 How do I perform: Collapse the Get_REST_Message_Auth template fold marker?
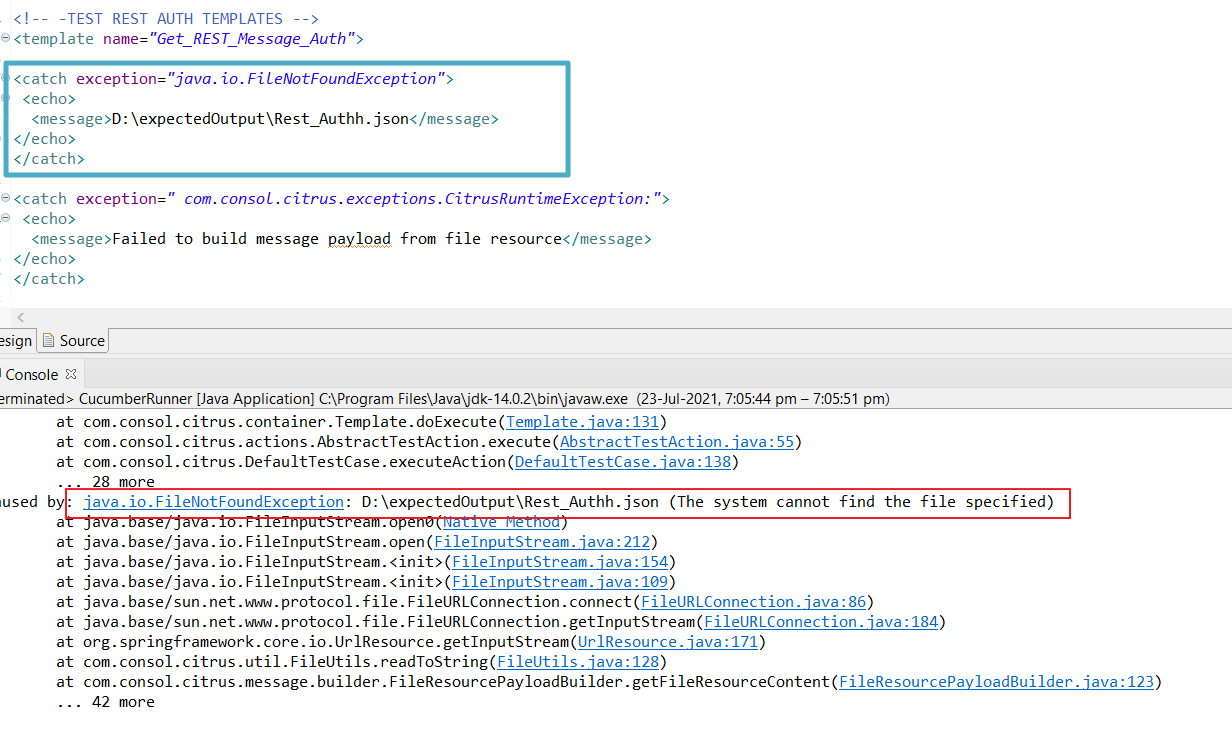tap(5, 38)
